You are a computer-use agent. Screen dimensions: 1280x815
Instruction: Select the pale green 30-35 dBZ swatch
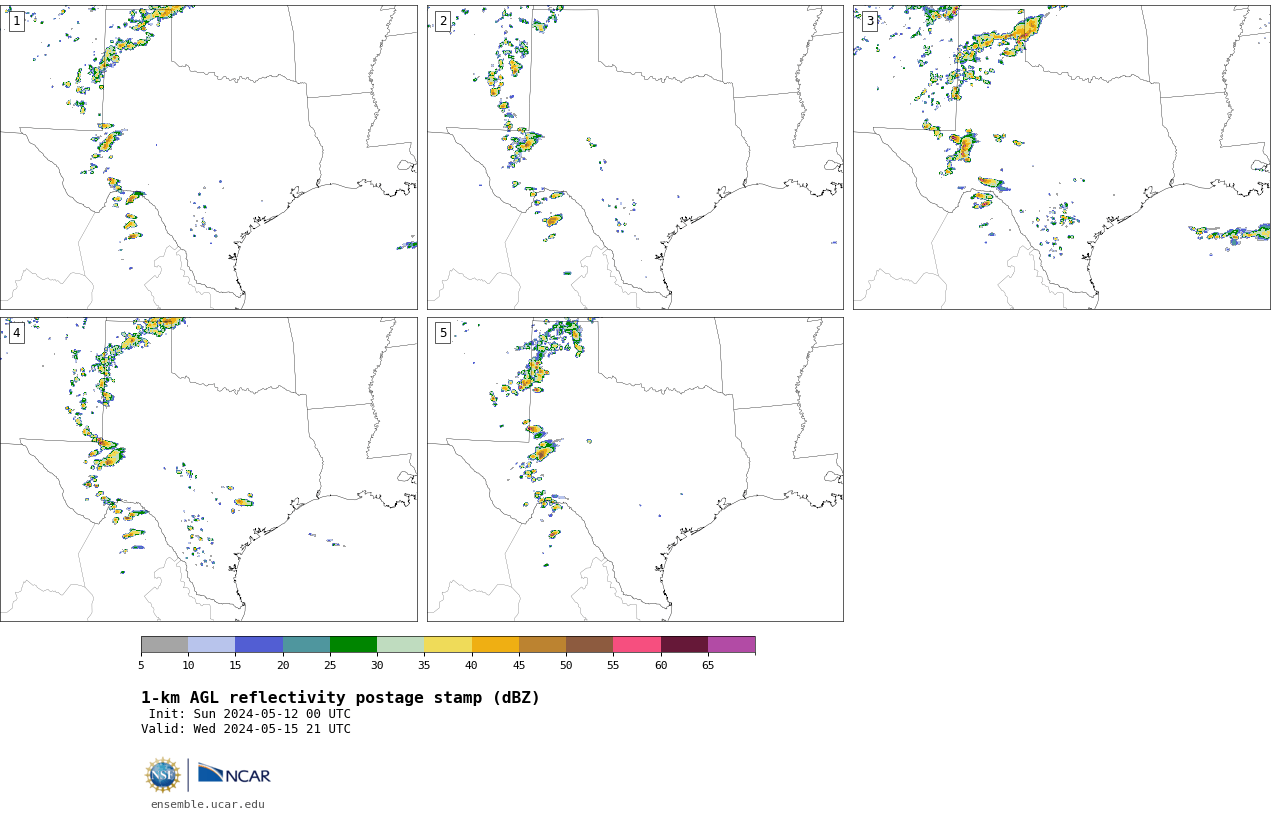coord(400,644)
